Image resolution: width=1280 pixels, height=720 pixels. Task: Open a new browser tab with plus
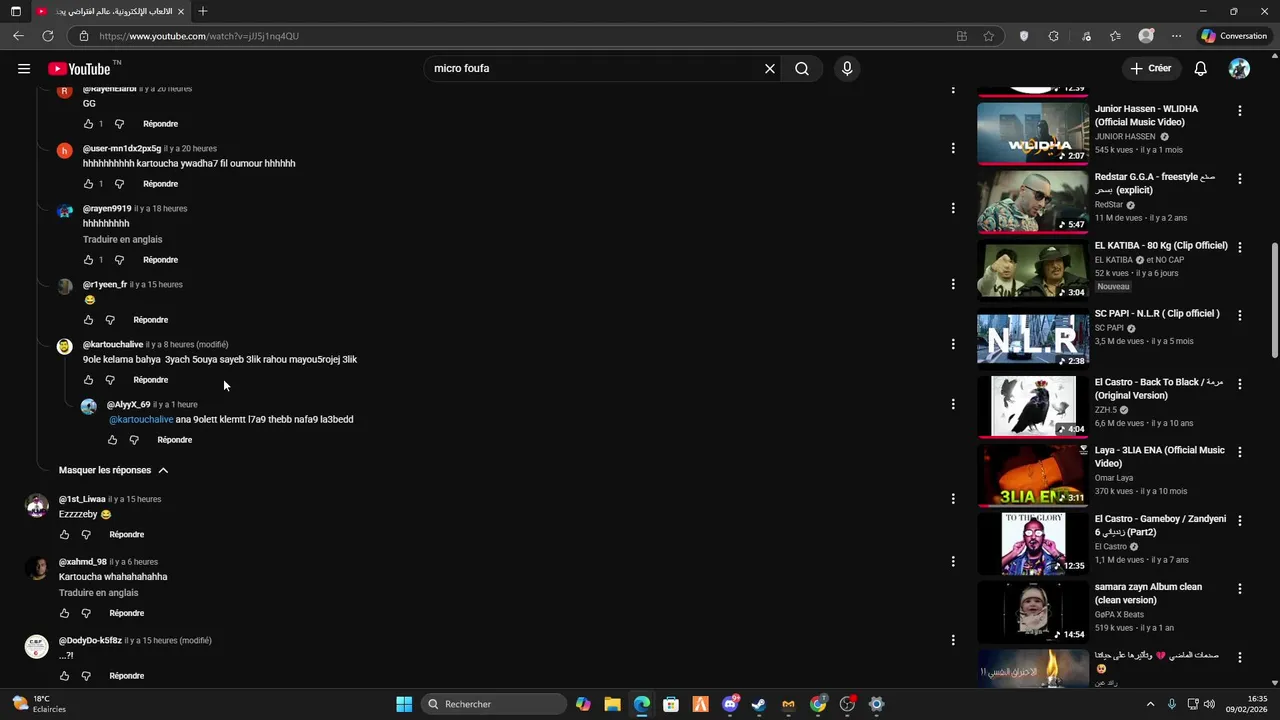(203, 11)
